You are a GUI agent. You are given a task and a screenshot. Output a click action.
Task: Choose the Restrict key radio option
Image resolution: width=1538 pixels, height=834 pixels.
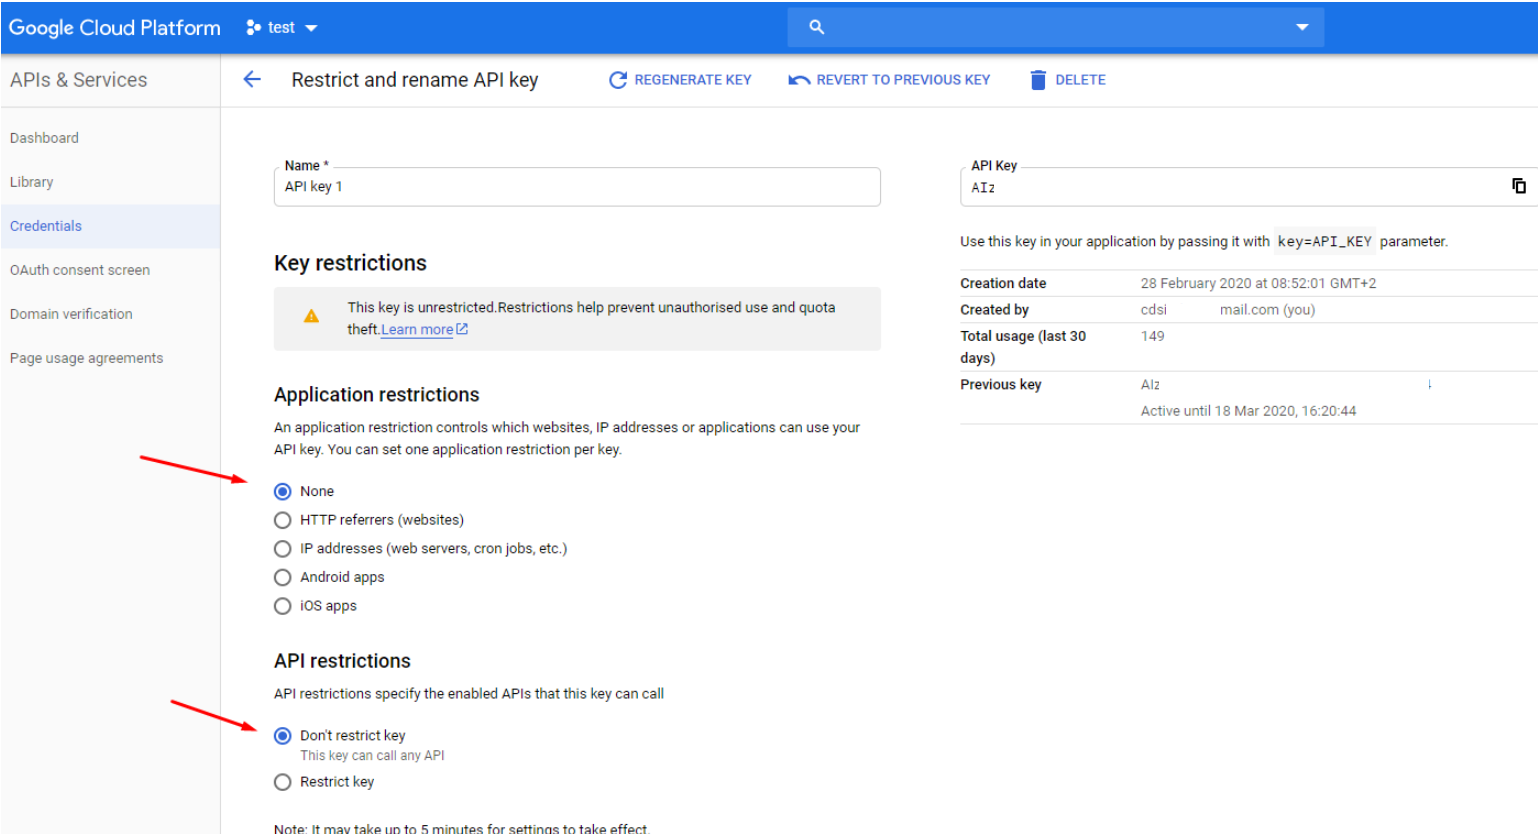[283, 782]
